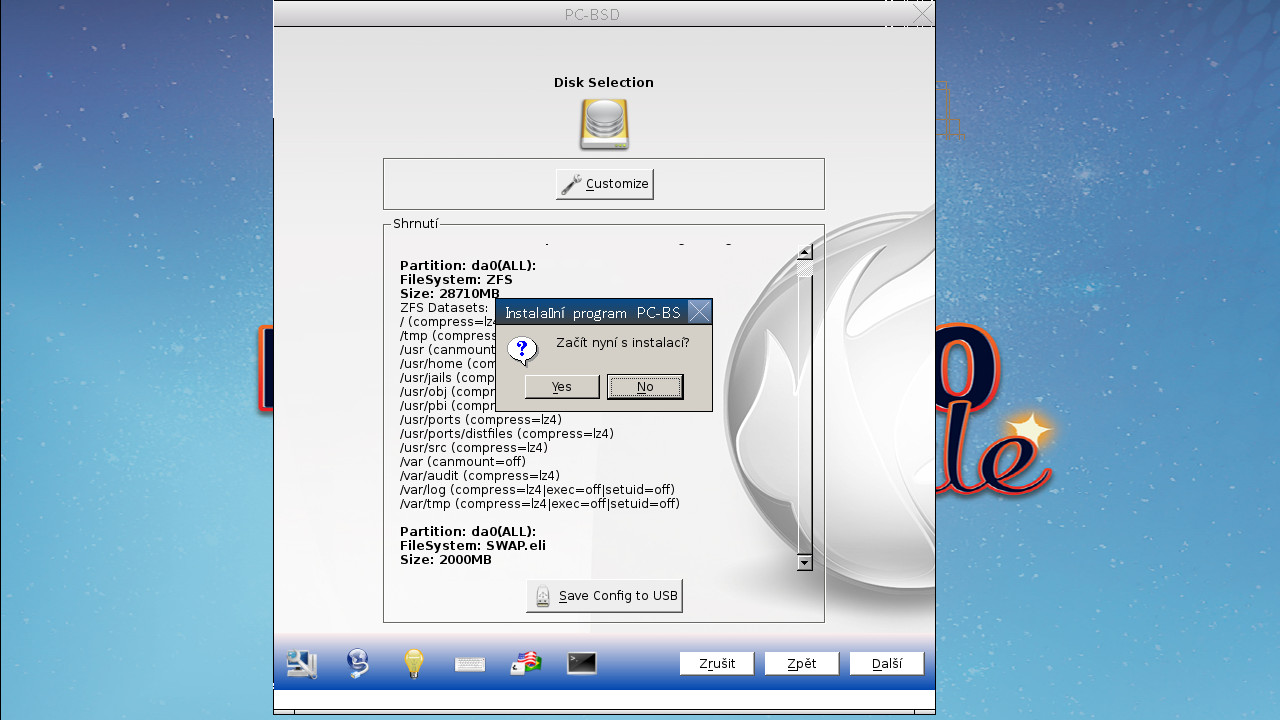Select '/var/log' dataset line
1280x720 pixels.
[x=538, y=490]
